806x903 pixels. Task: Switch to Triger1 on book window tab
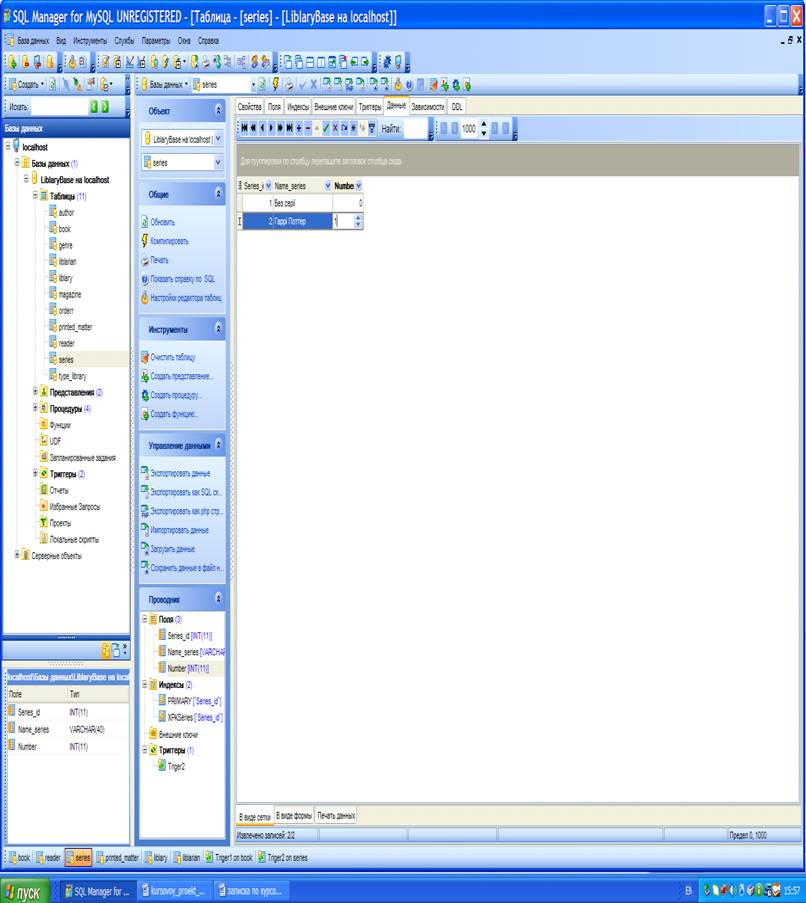[229, 858]
